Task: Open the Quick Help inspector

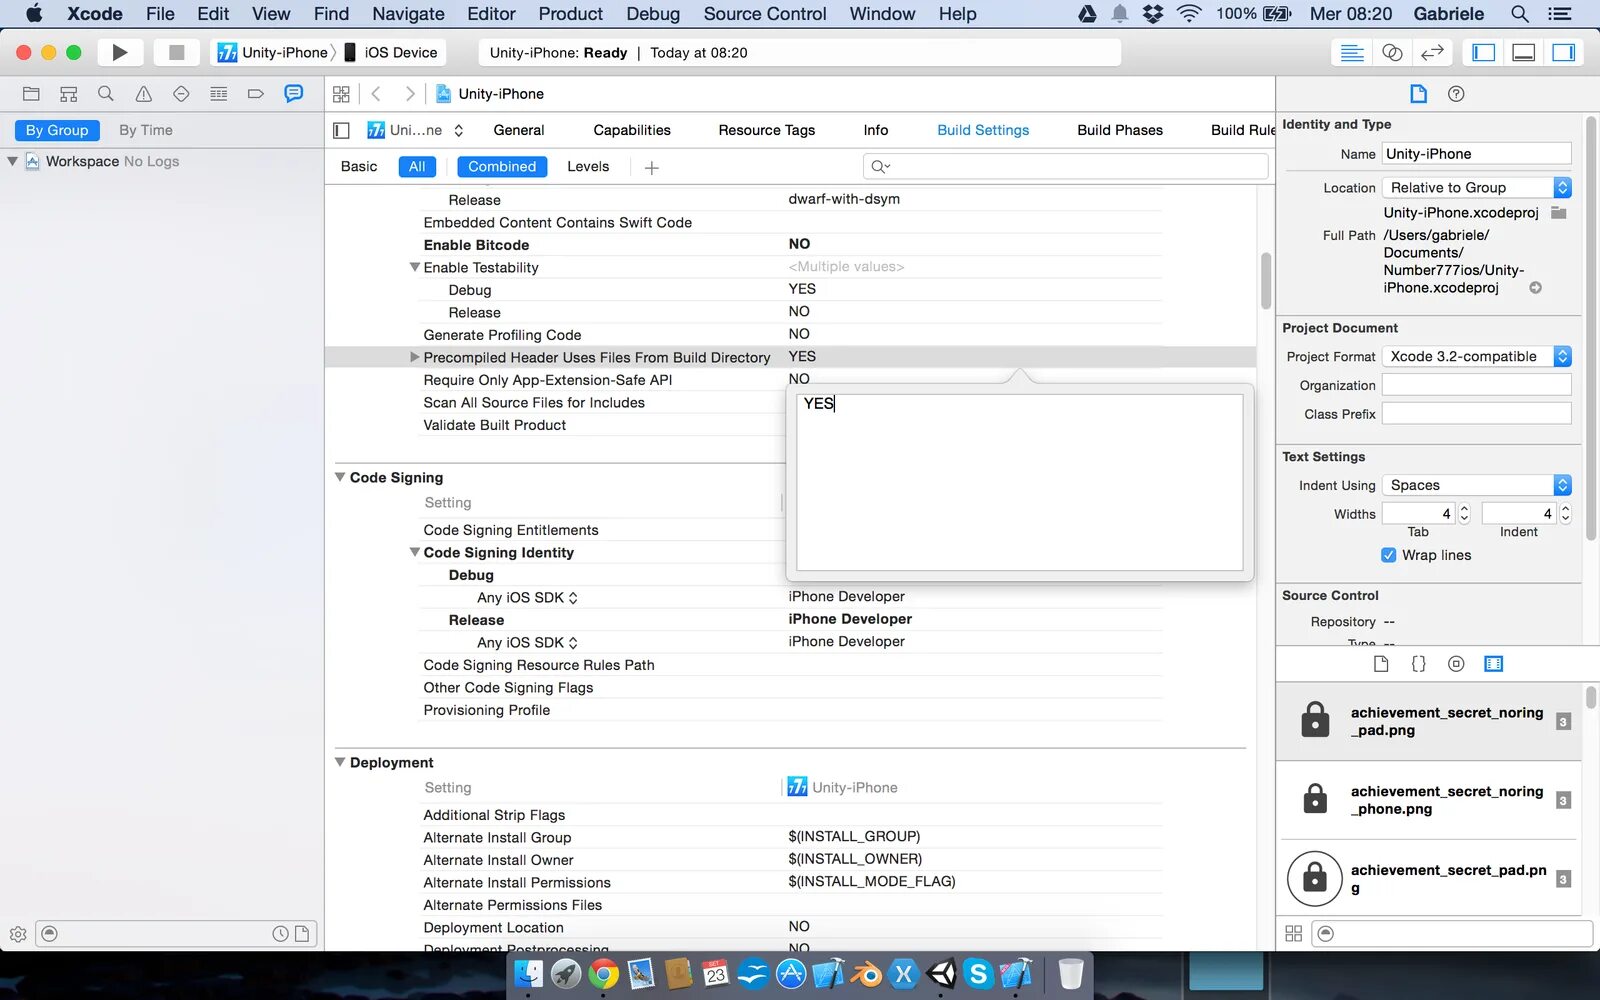Action: [1456, 94]
